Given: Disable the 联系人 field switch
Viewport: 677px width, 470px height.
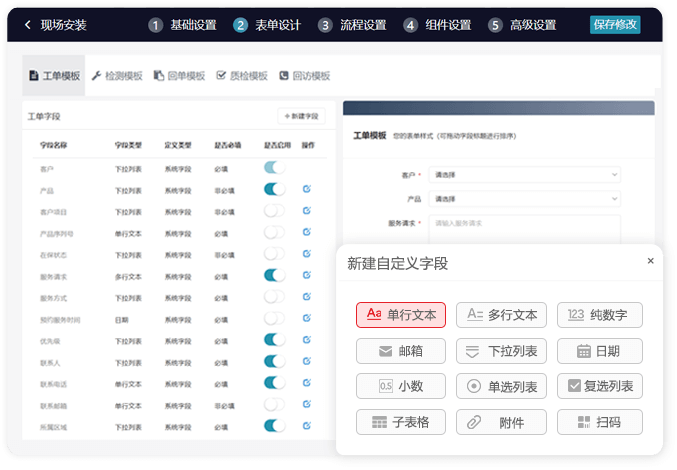Looking at the screenshot, I should coord(275,361).
